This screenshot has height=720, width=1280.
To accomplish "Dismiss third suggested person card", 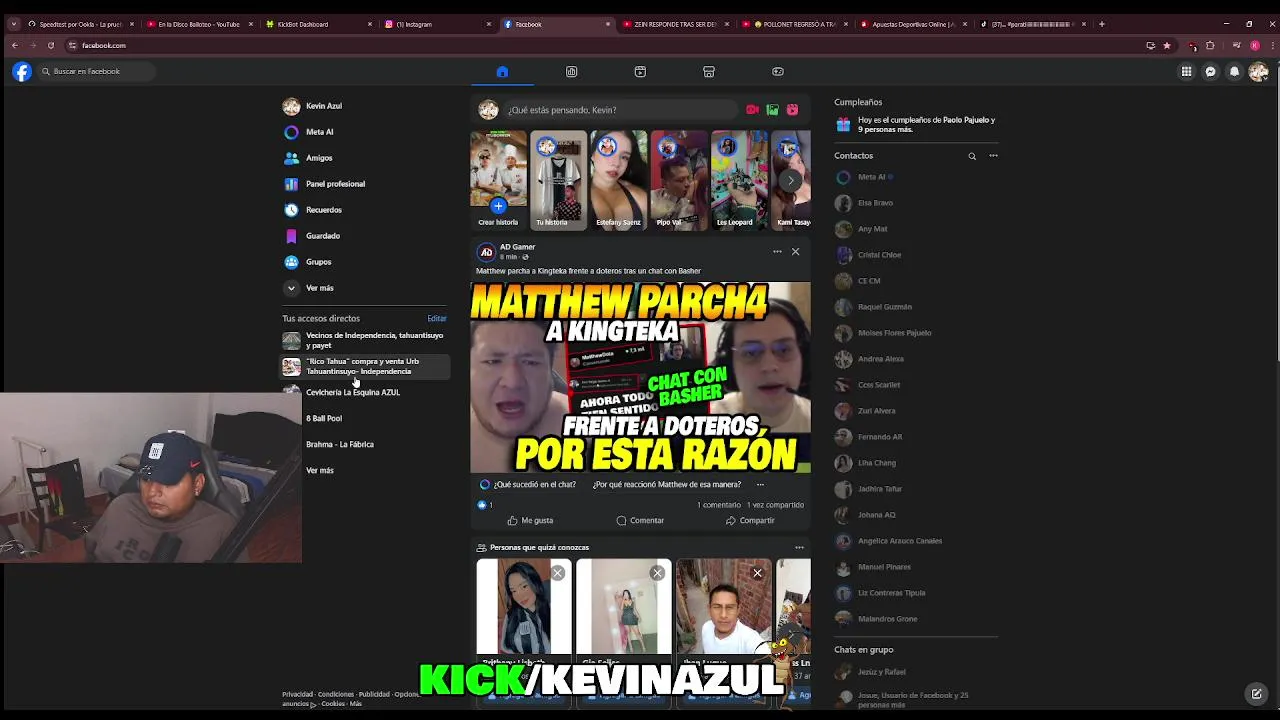I will tap(757, 573).
